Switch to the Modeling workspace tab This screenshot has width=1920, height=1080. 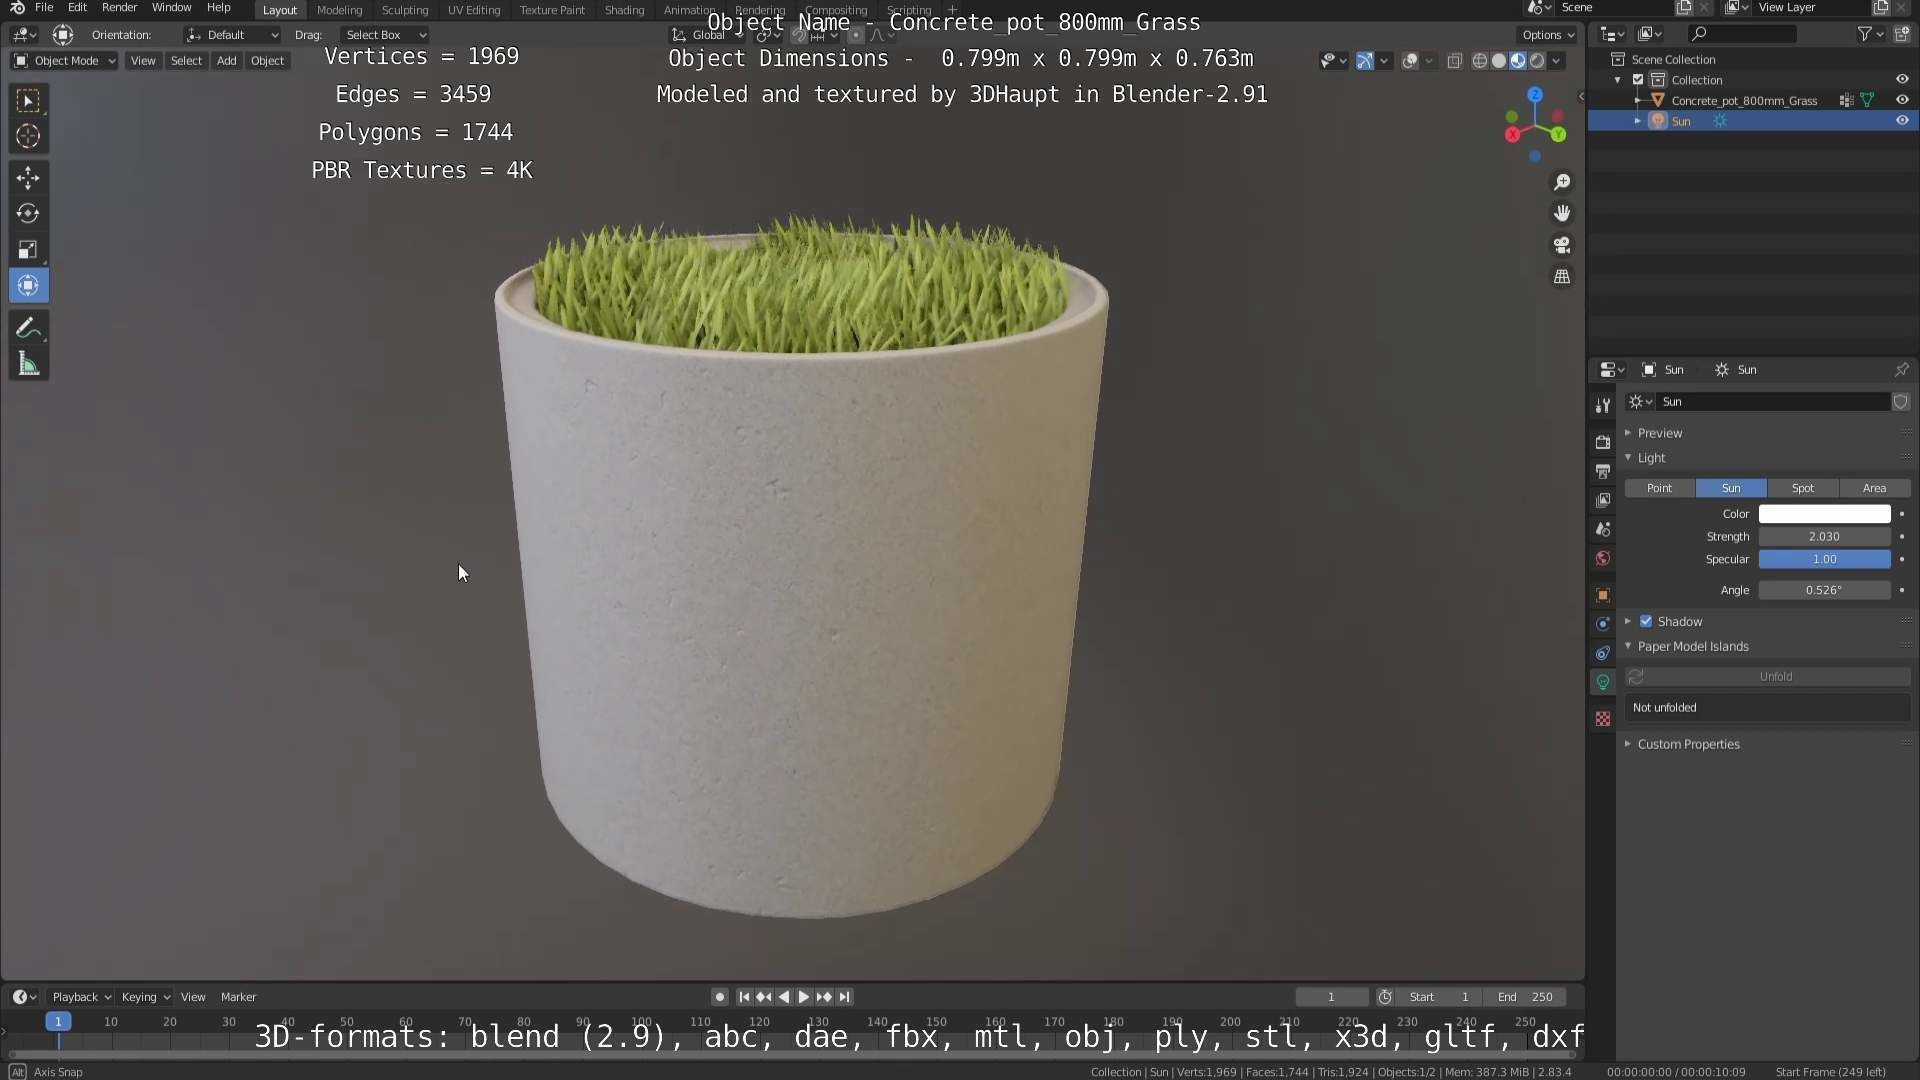pyautogui.click(x=339, y=10)
